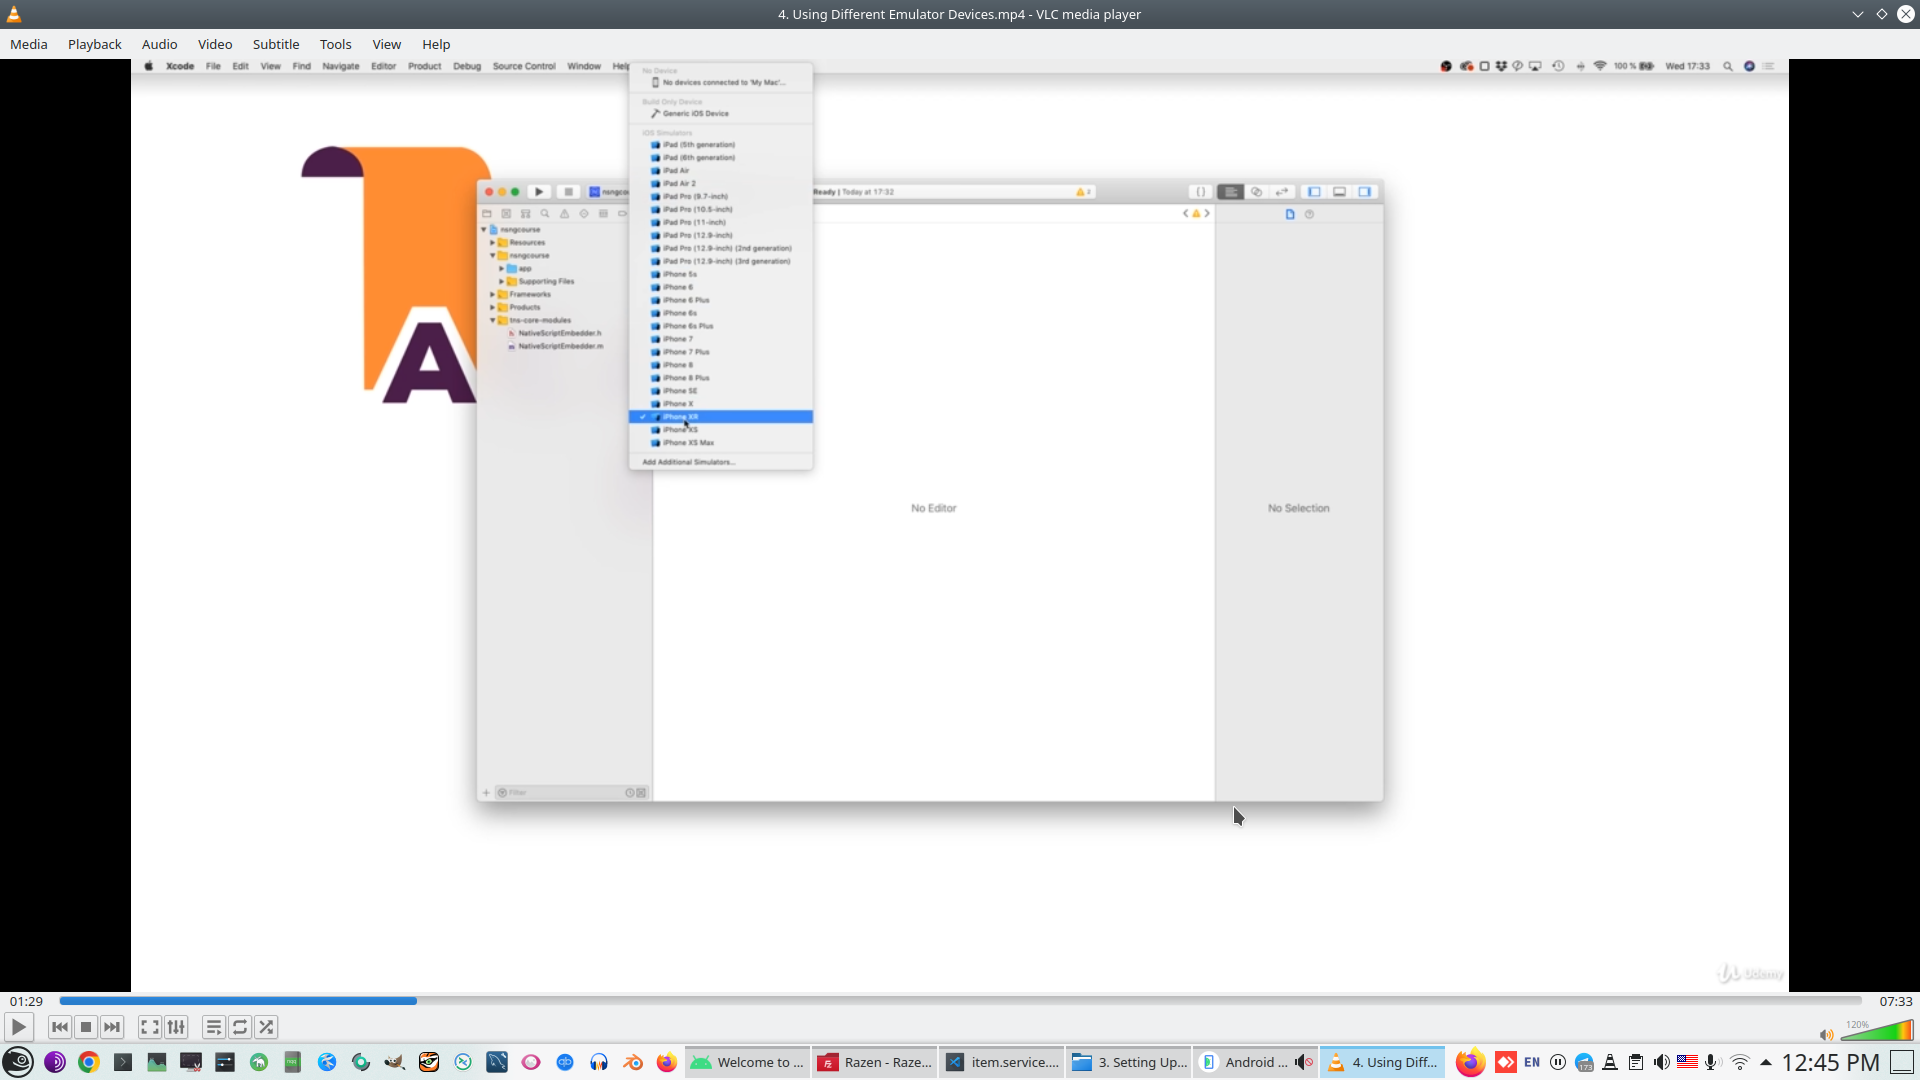Skip to next media track

112,1027
